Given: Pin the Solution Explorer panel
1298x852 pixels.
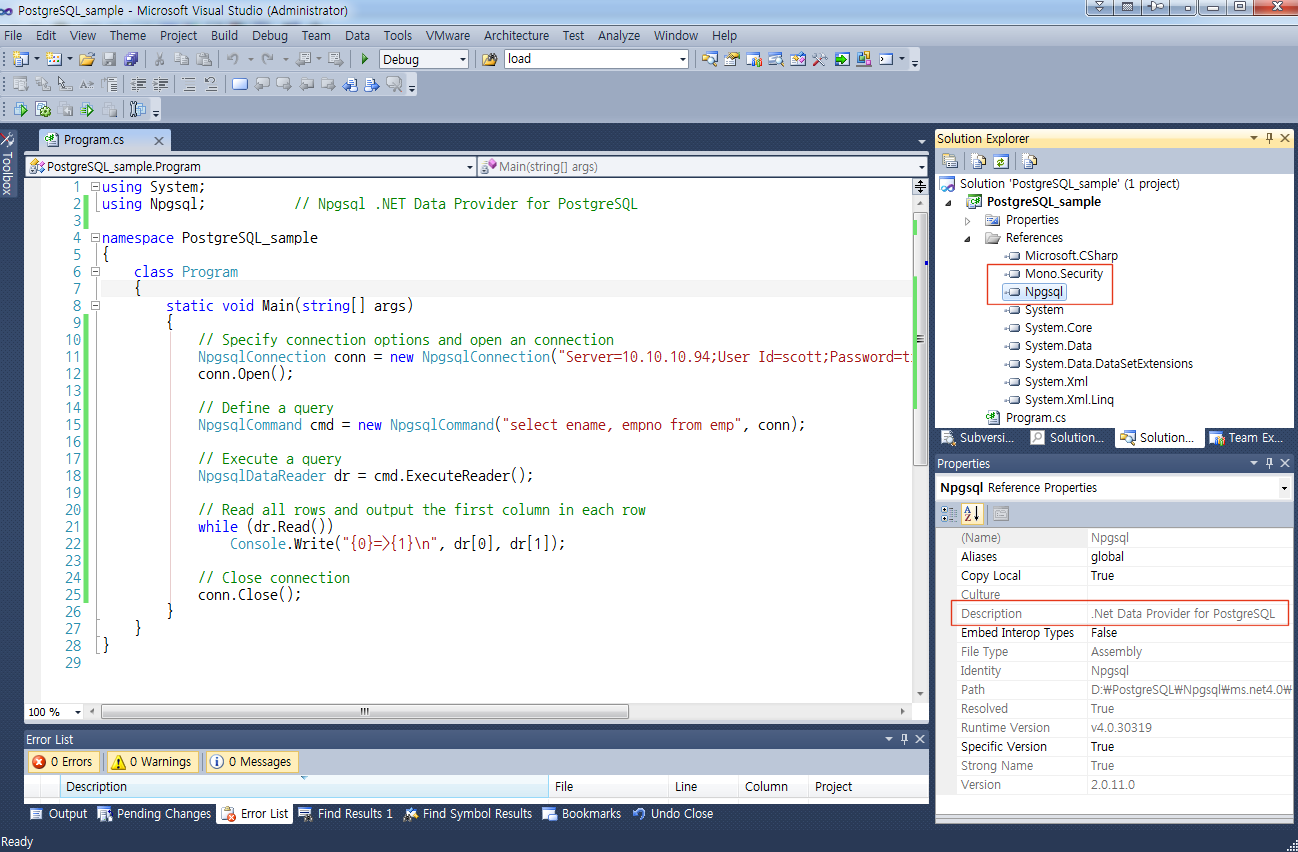Looking at the screenshot, I should click(1269, 138).
